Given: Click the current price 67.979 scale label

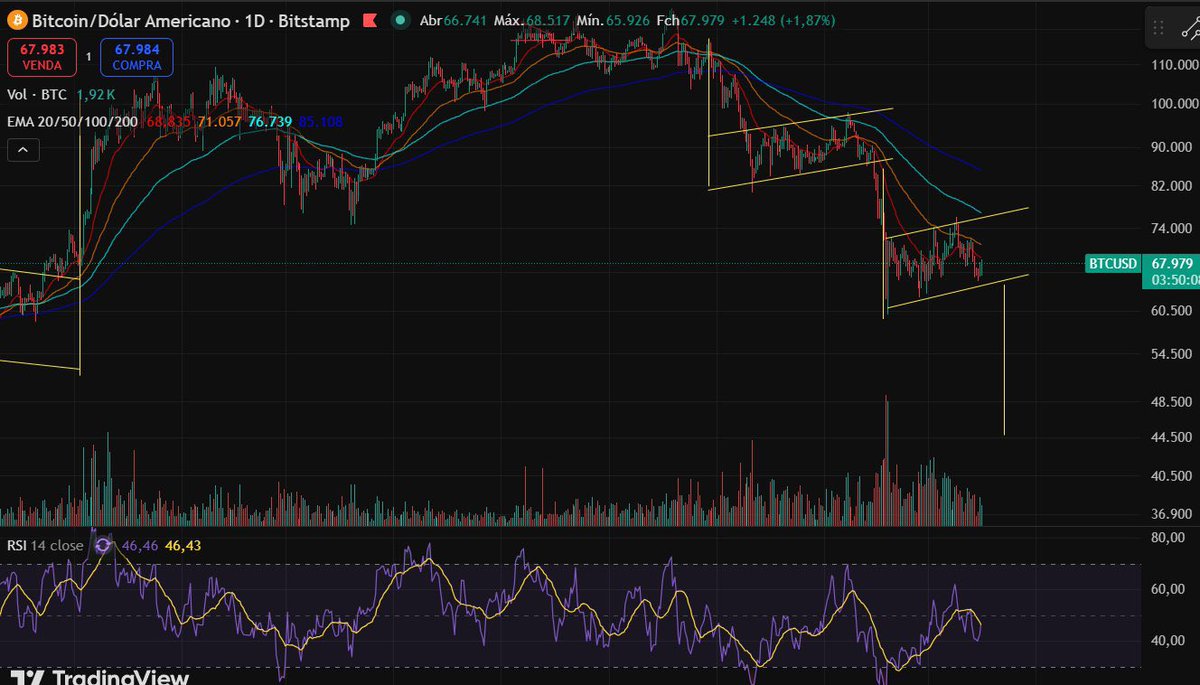Looking at the screenshot, I should [x=1172, y=263].
